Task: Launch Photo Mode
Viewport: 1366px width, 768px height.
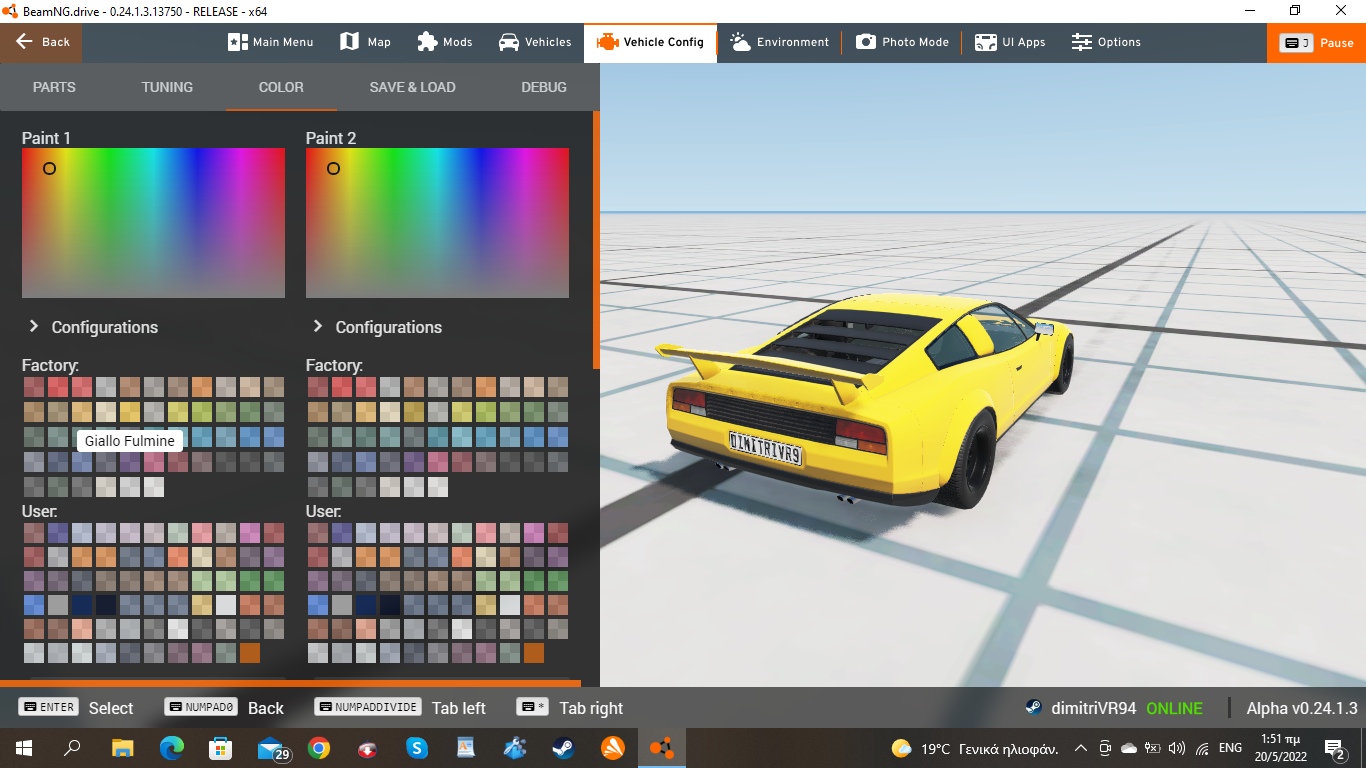Action: [902, 42]
